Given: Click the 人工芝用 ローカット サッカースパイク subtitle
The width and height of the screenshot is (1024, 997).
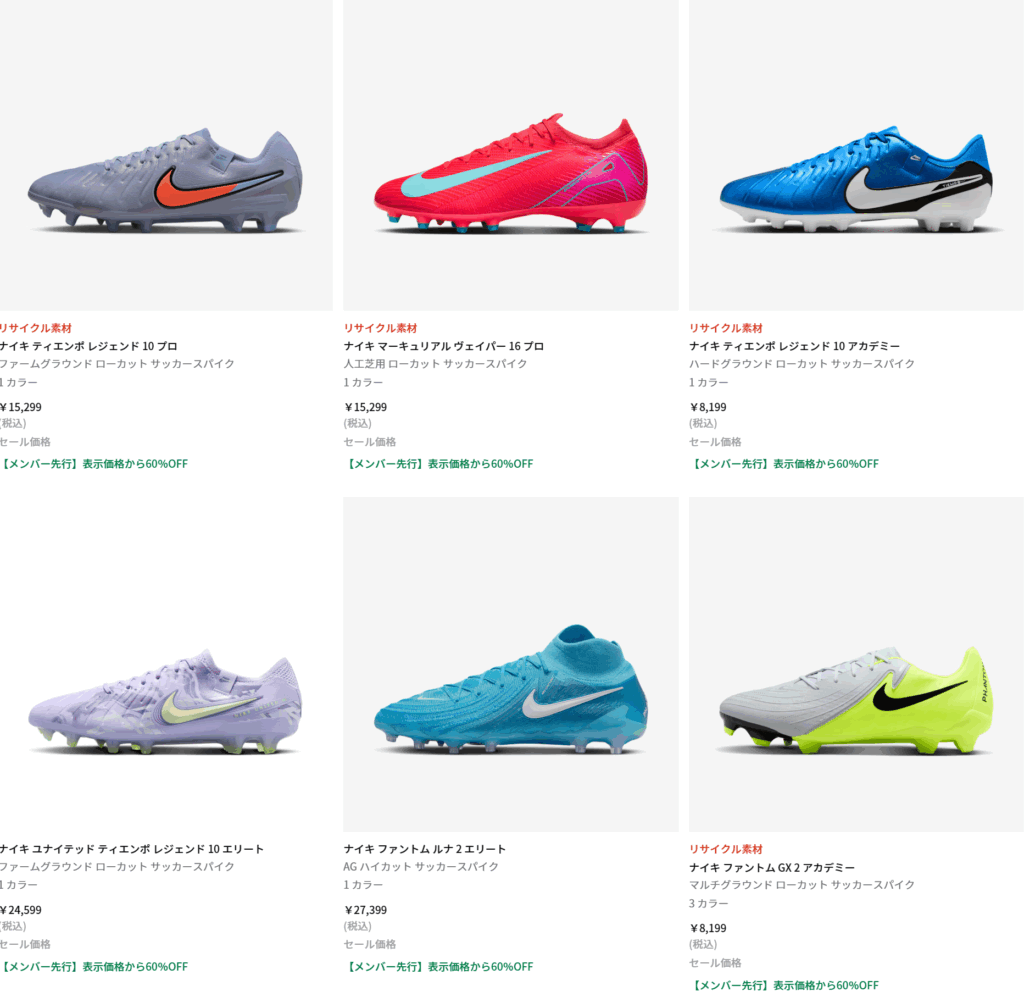Looking at the screenshot, I should pos(435,364).
